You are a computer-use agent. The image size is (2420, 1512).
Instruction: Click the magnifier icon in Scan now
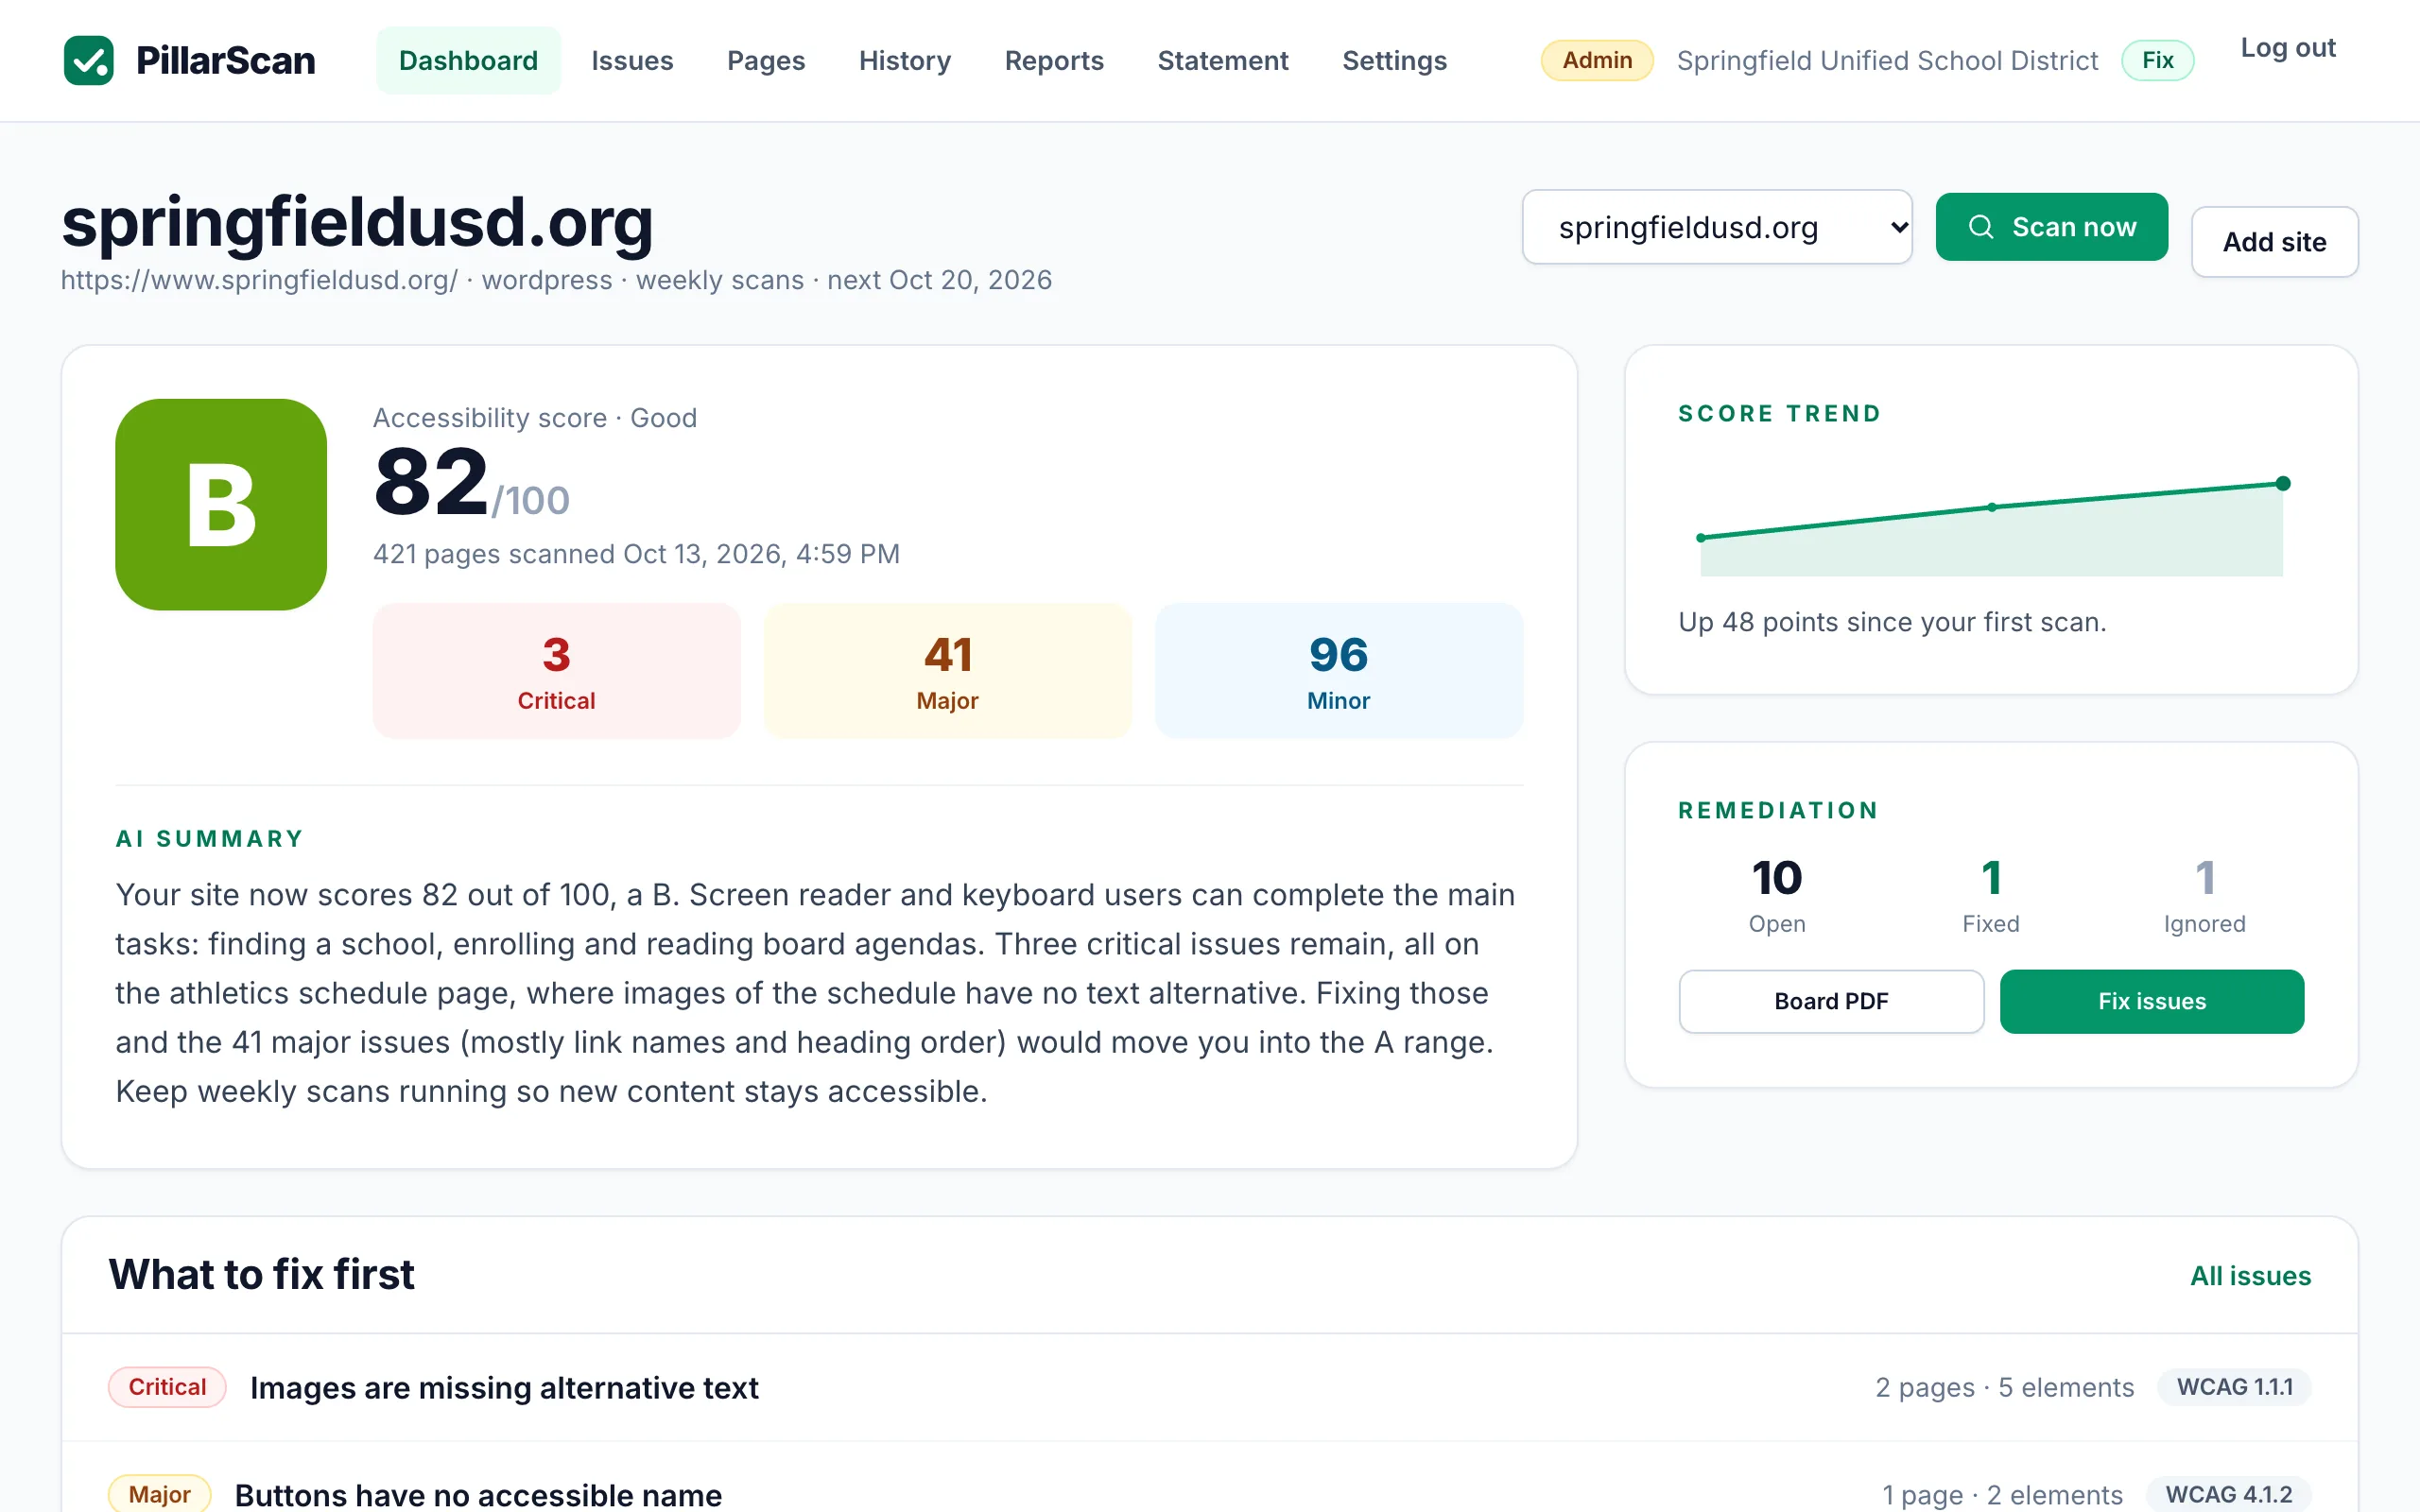tap(1980, 227)
